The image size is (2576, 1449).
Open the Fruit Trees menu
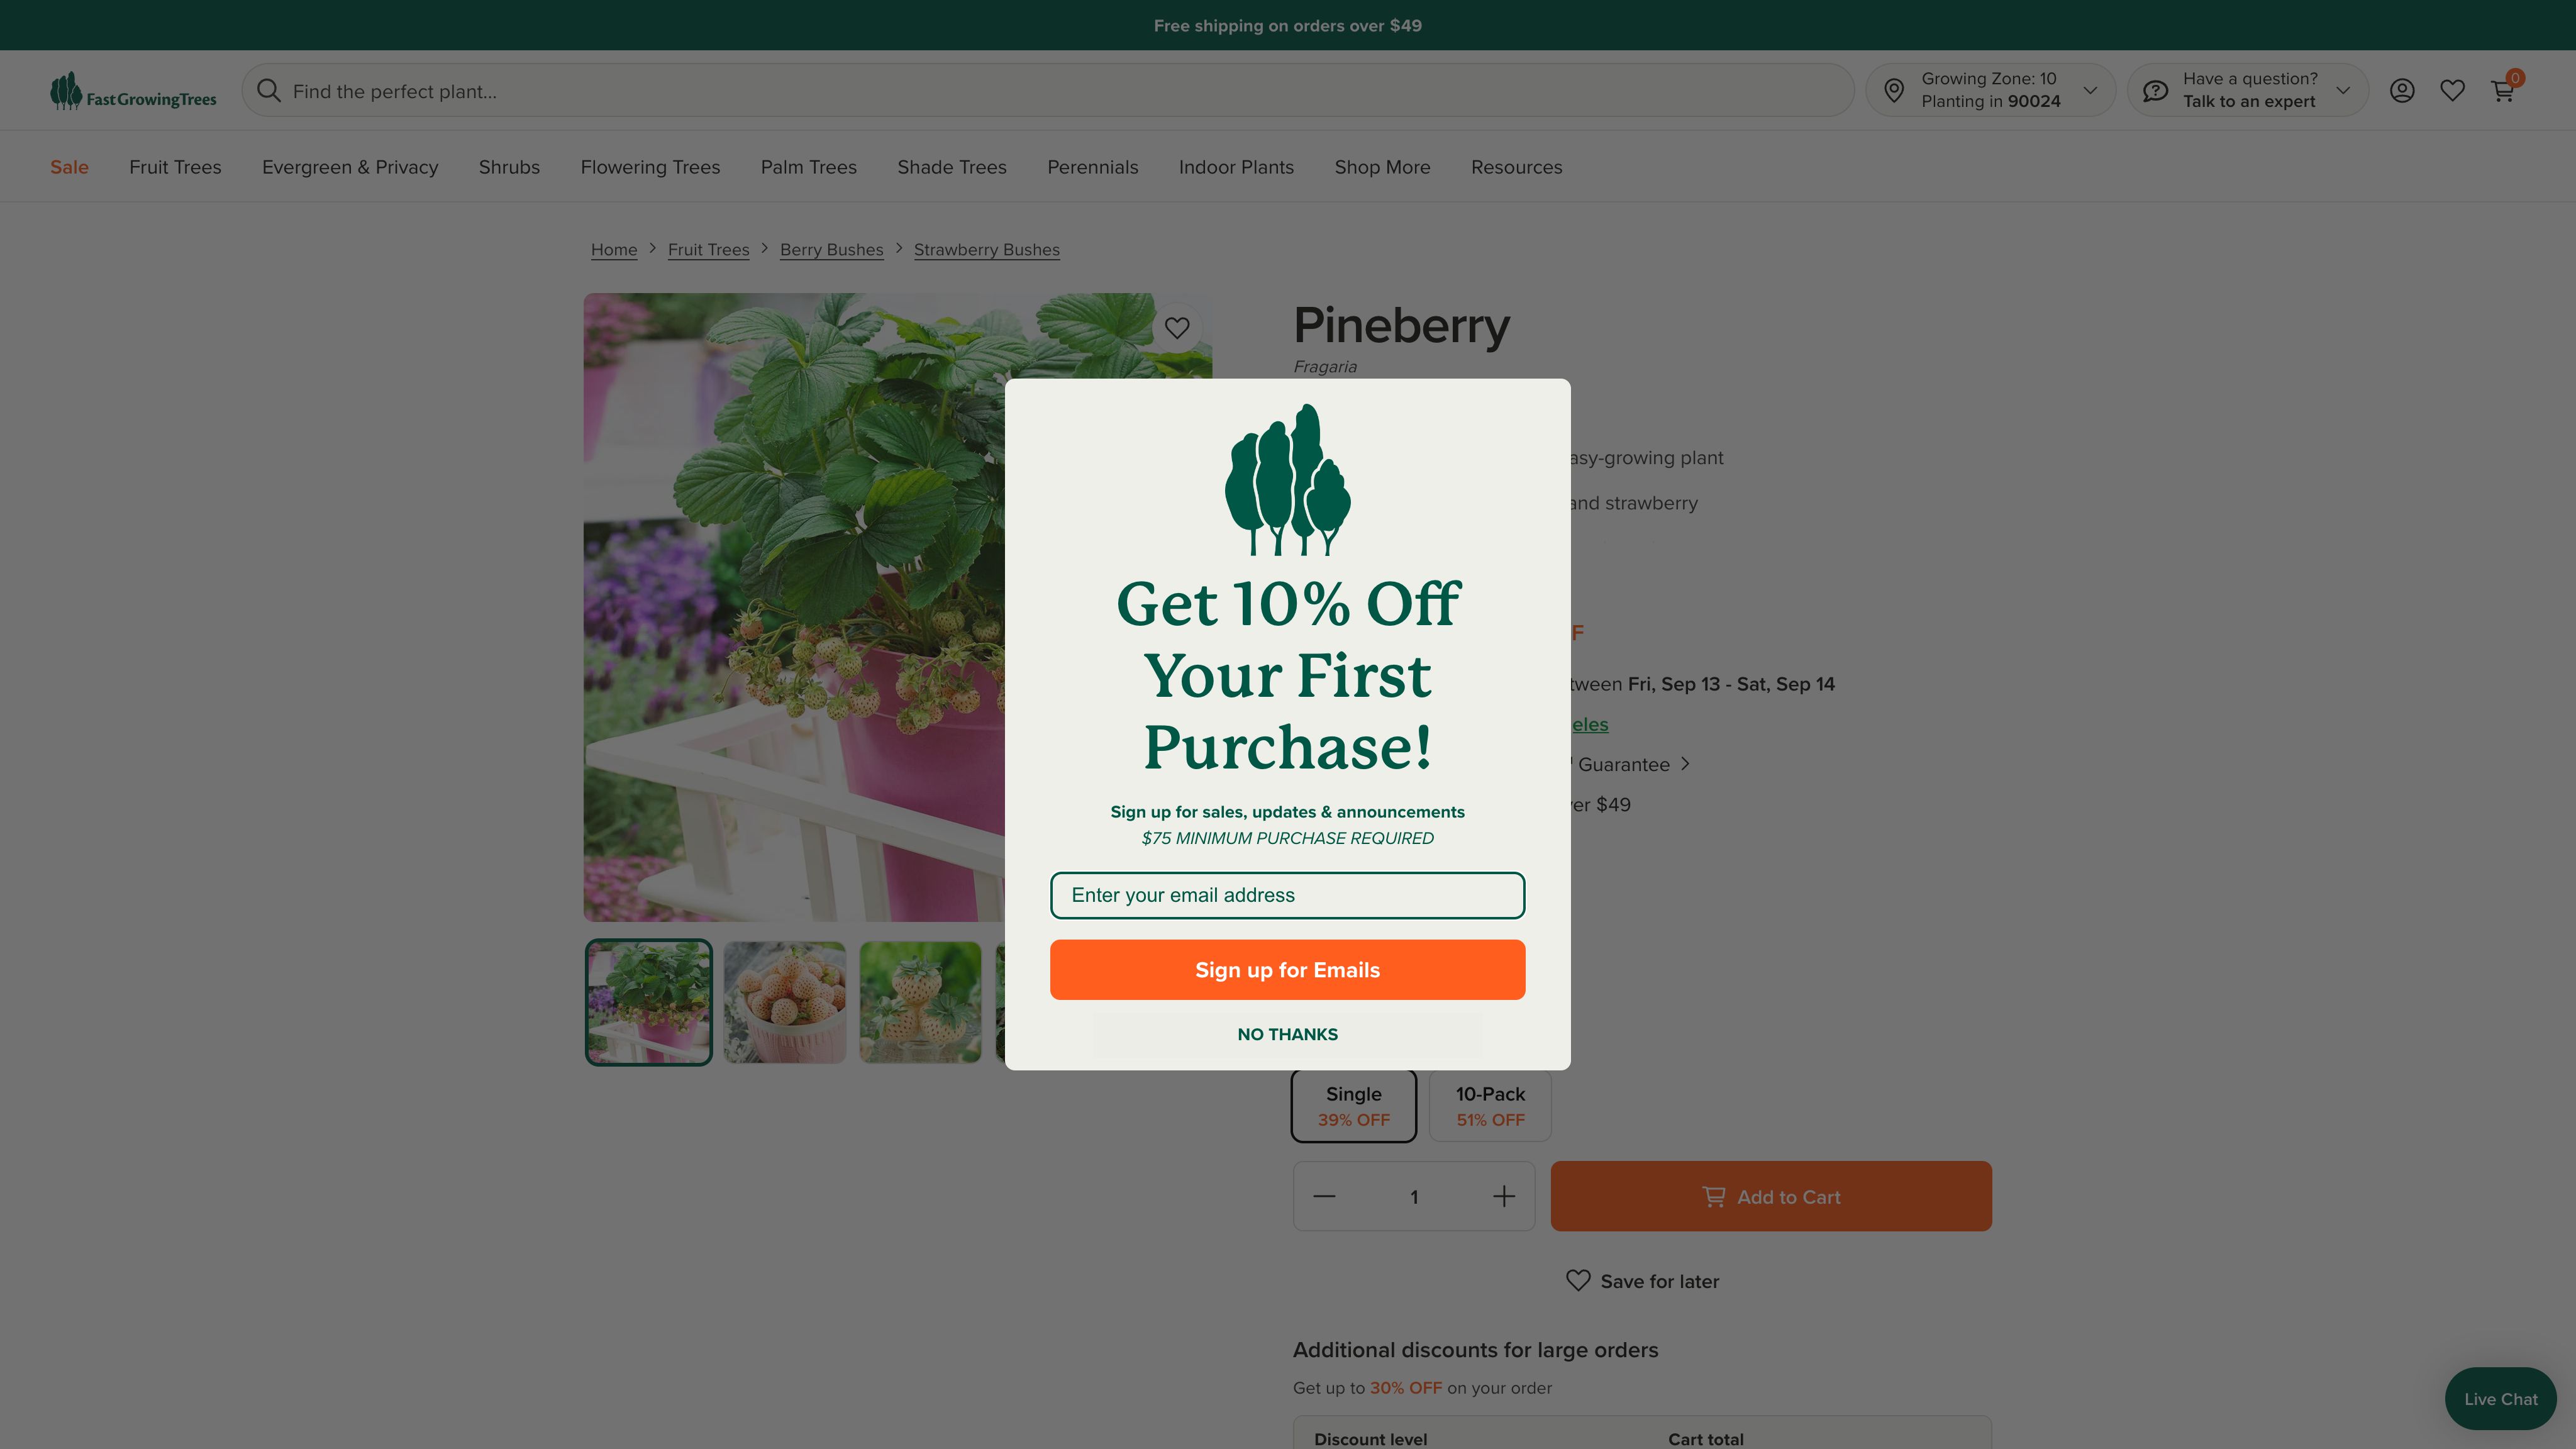[x=175, y=167]
